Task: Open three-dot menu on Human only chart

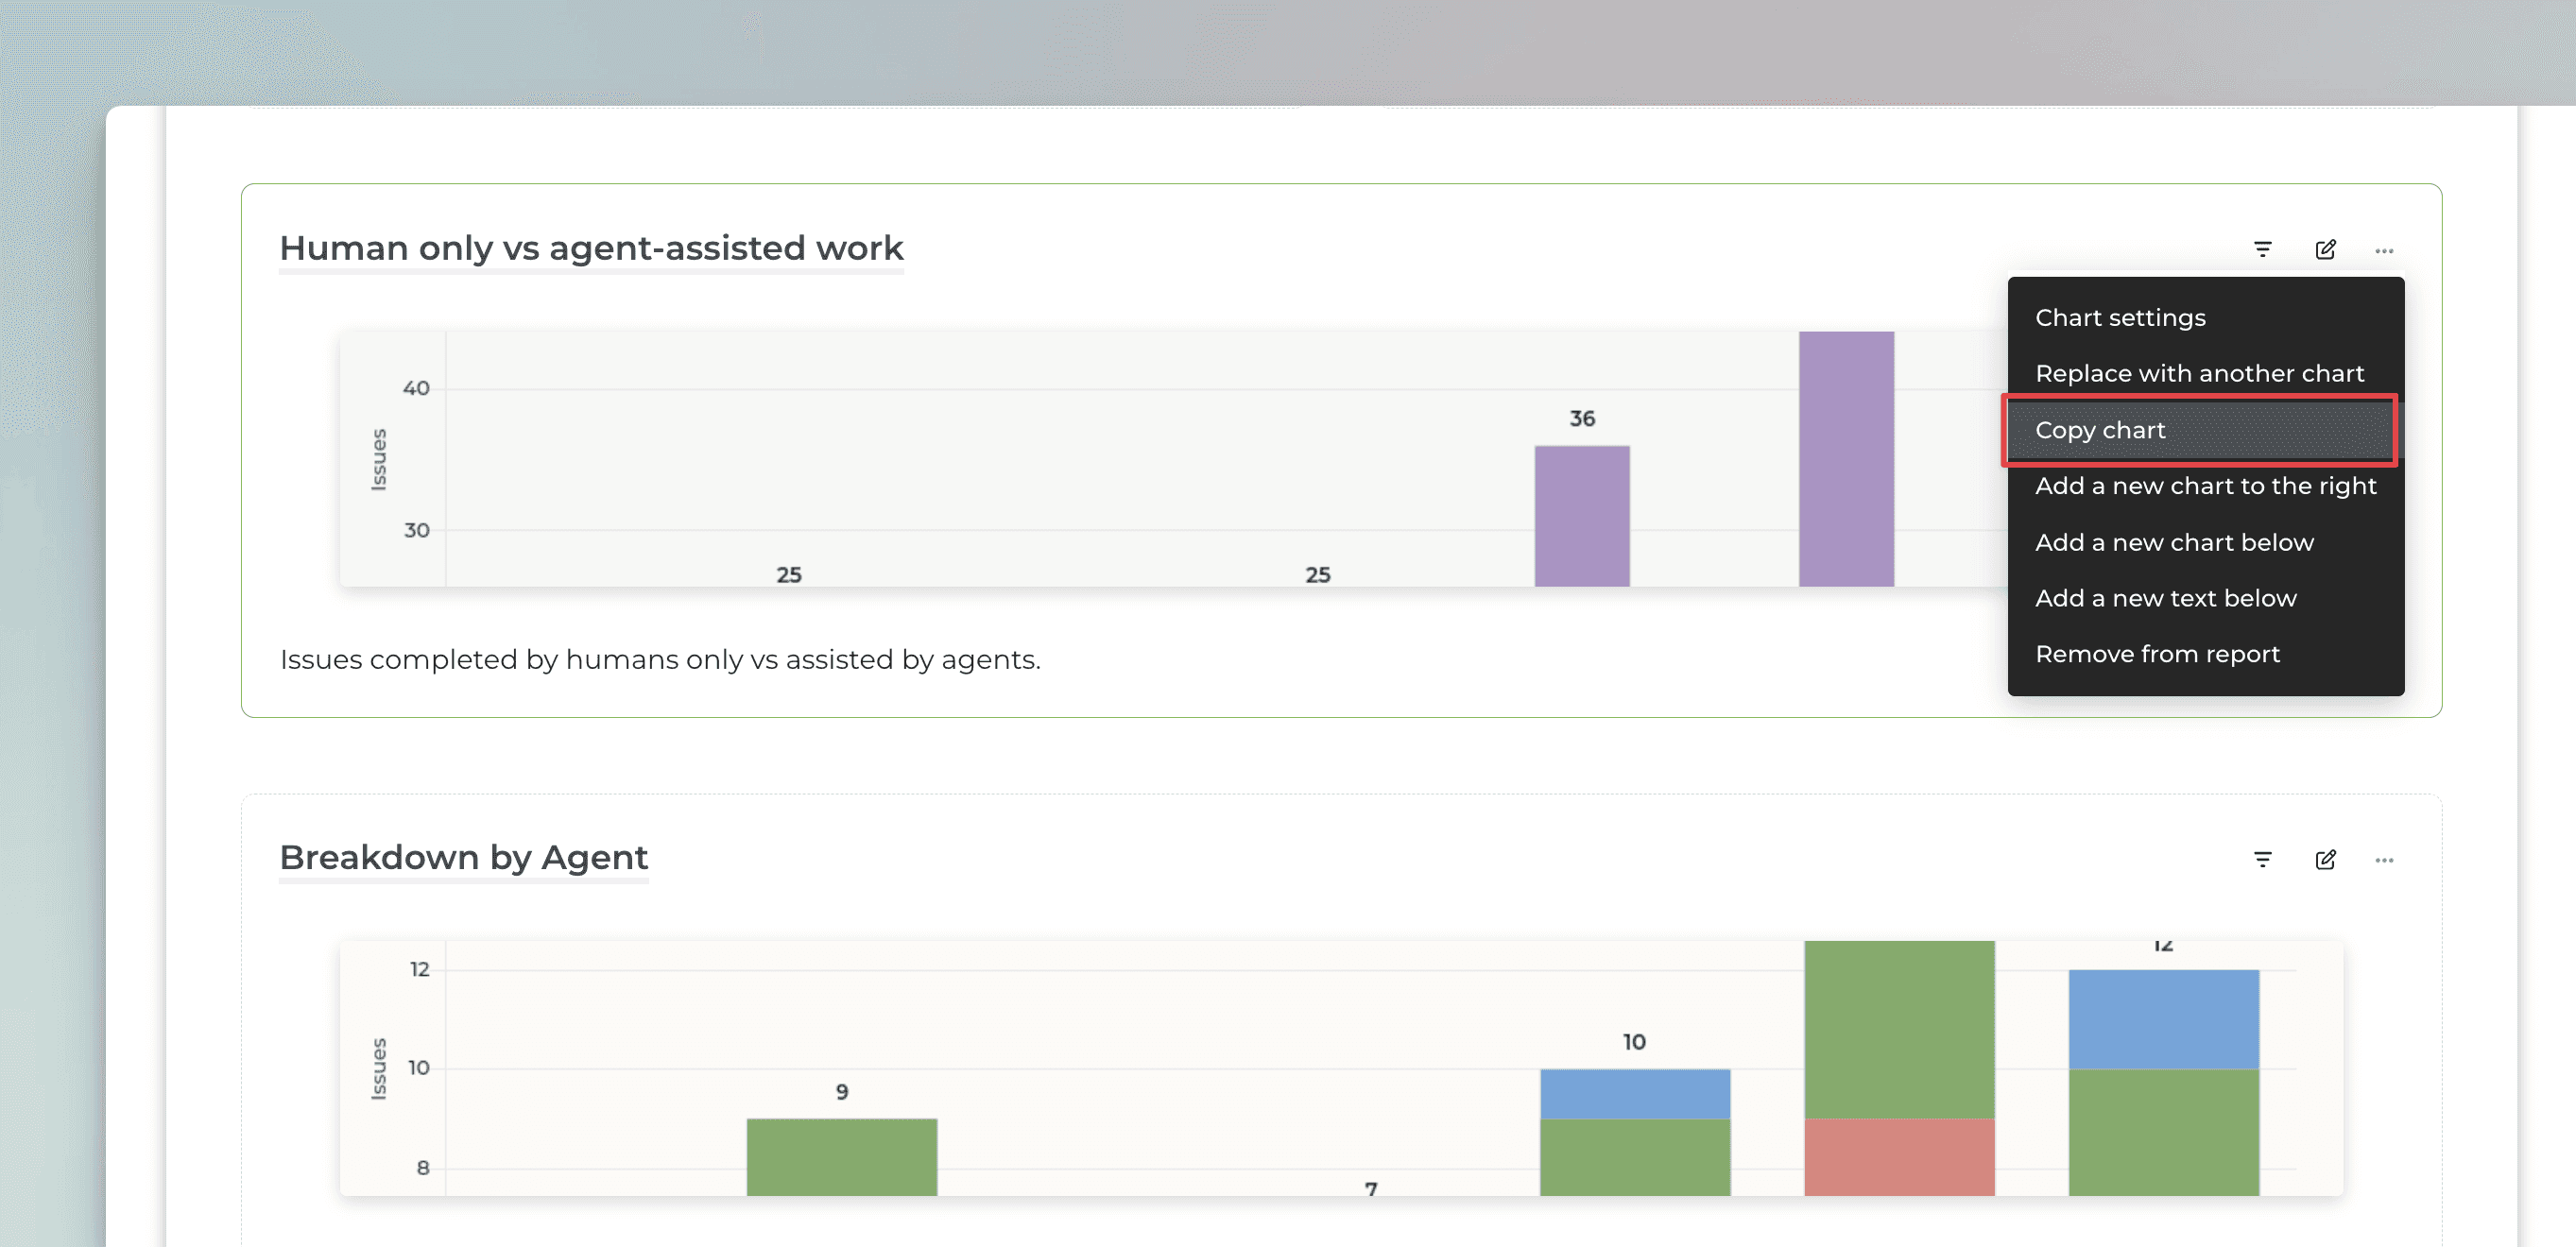Action: (2384, 250)
